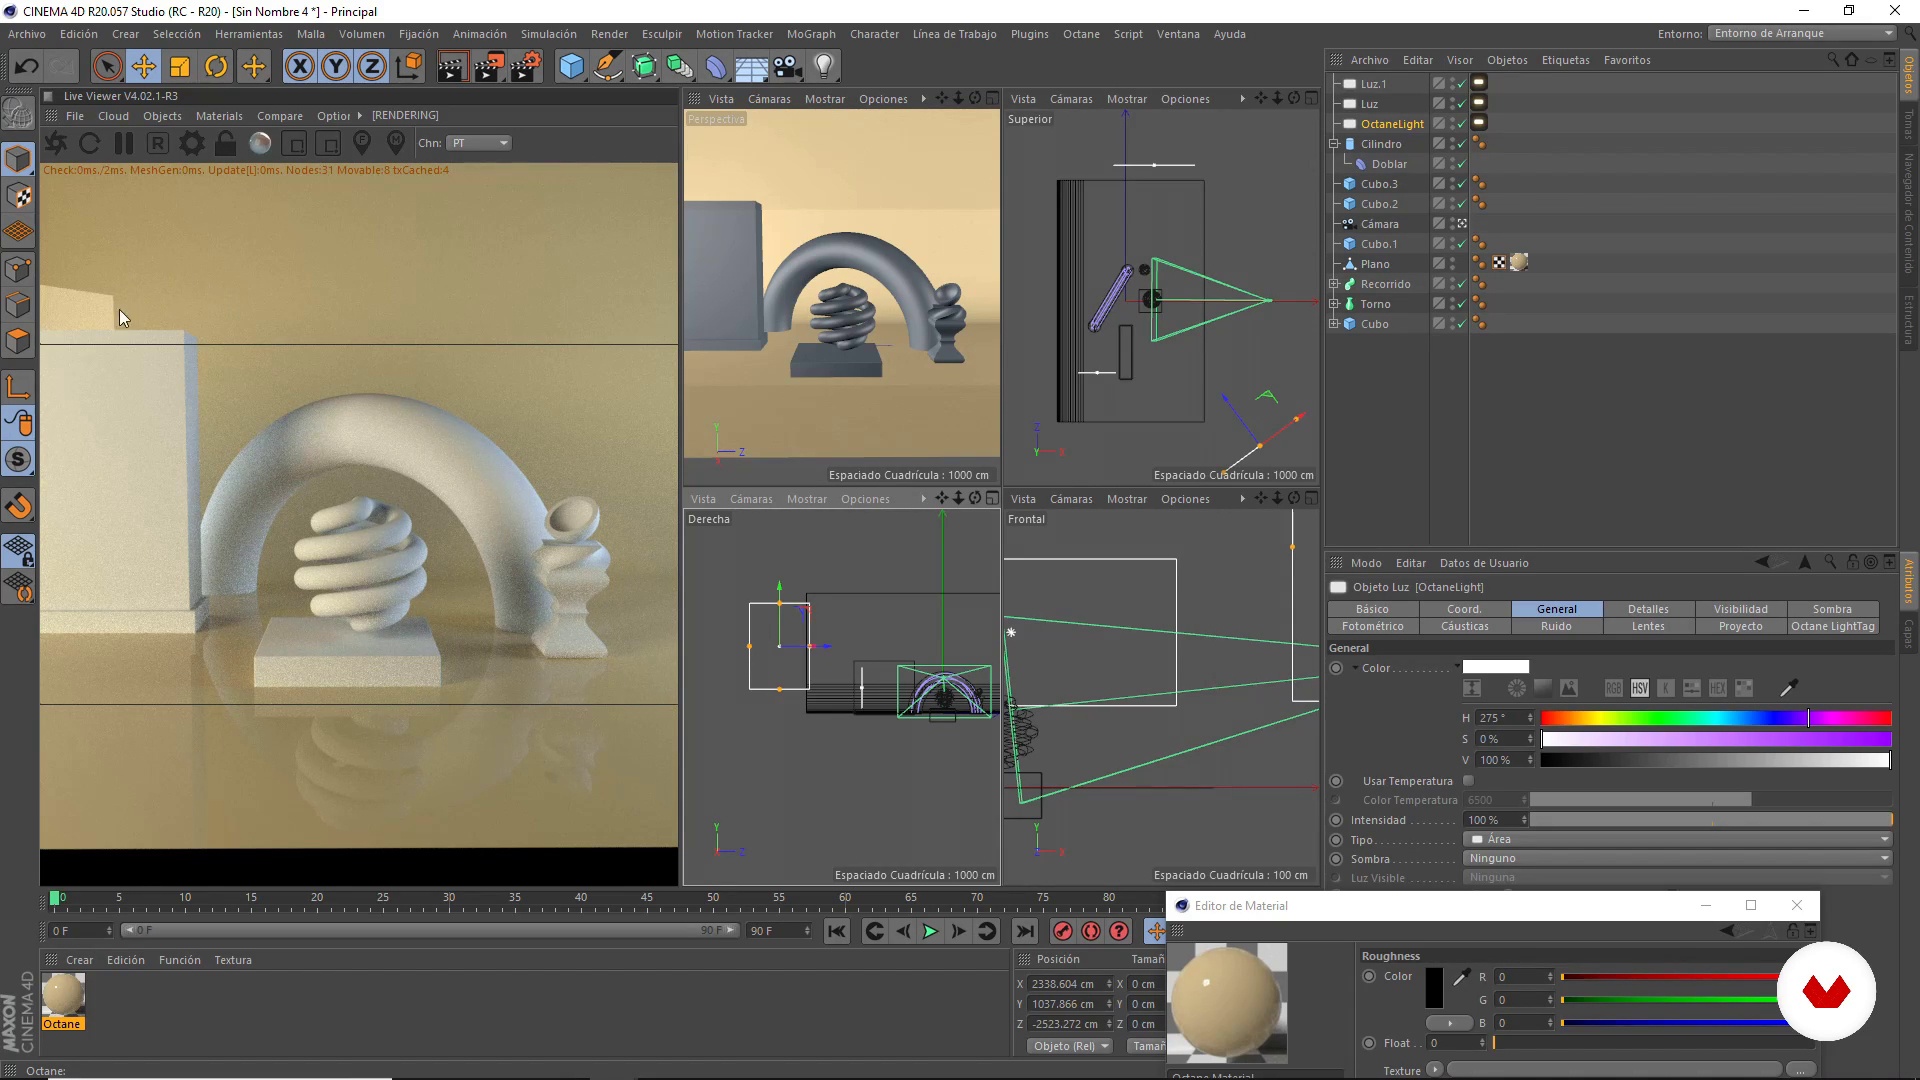
Task: Click Roughness Color radio toggle
Action: [x=1369, y=976]
